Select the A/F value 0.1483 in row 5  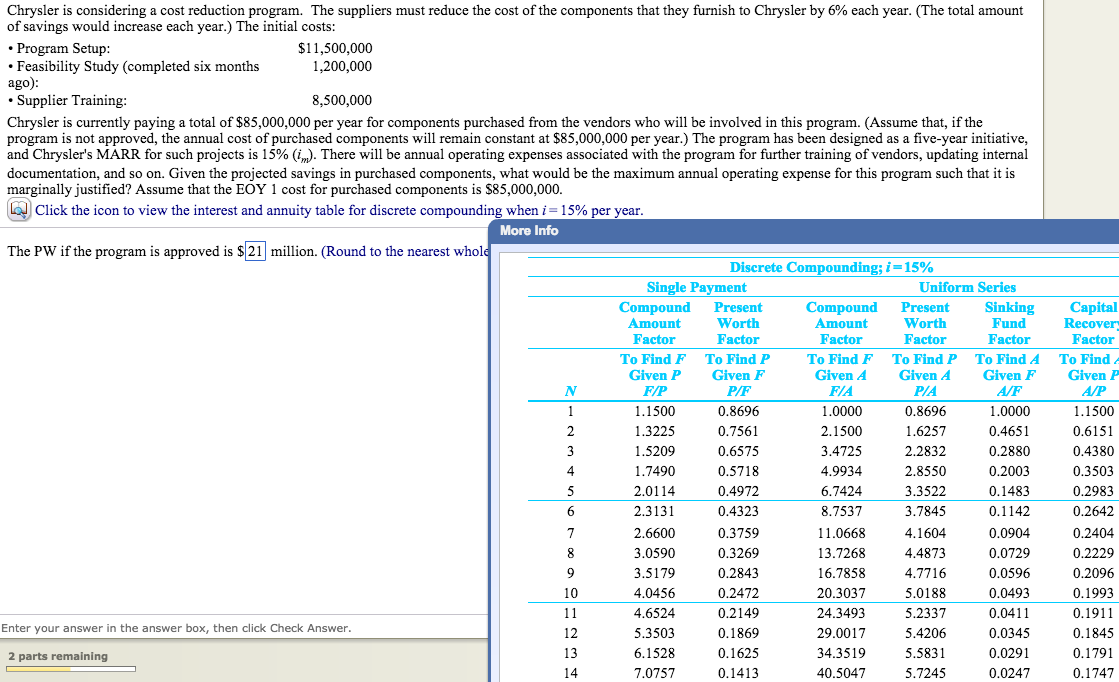point(1009,491)
